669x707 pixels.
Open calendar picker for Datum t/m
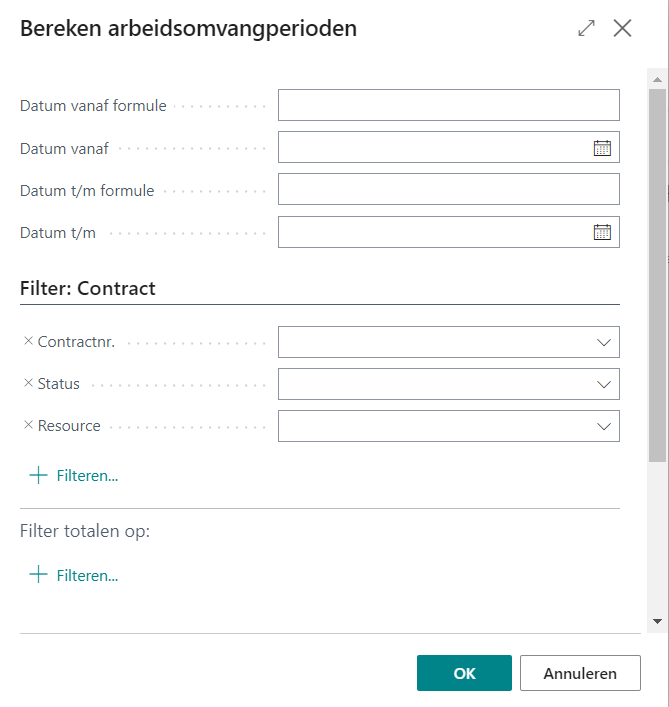(602, 232)
